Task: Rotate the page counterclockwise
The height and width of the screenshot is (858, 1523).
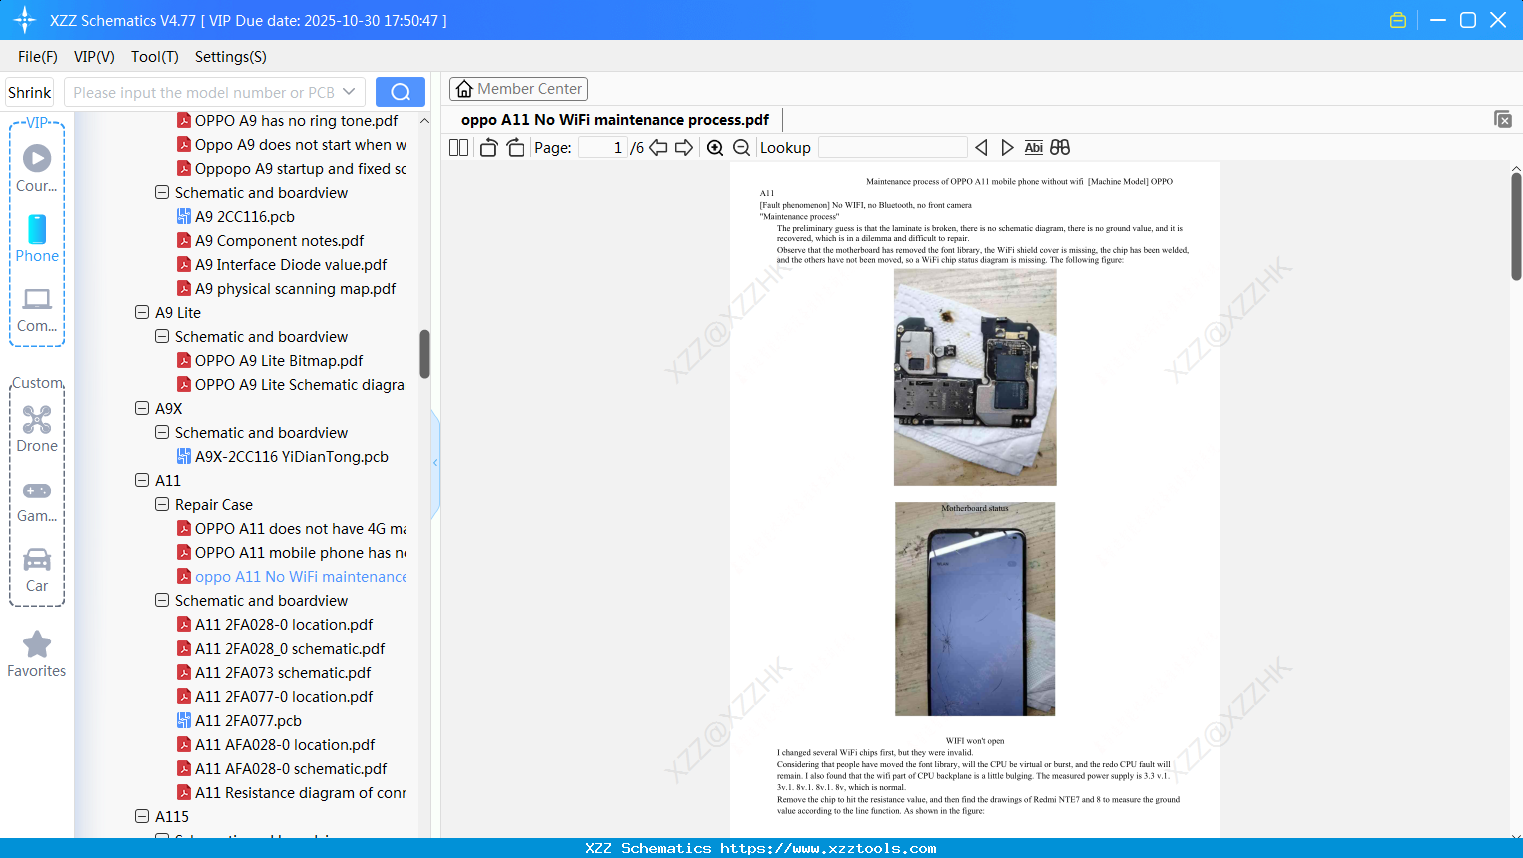Action: [x=488, y=148]
